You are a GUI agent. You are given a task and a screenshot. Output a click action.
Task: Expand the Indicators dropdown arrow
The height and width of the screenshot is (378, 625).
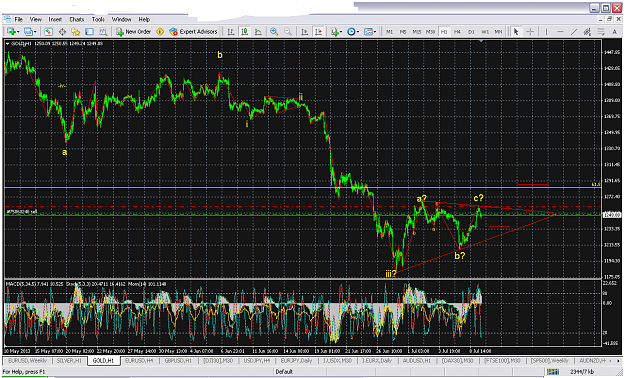click(x=341, y=32)
